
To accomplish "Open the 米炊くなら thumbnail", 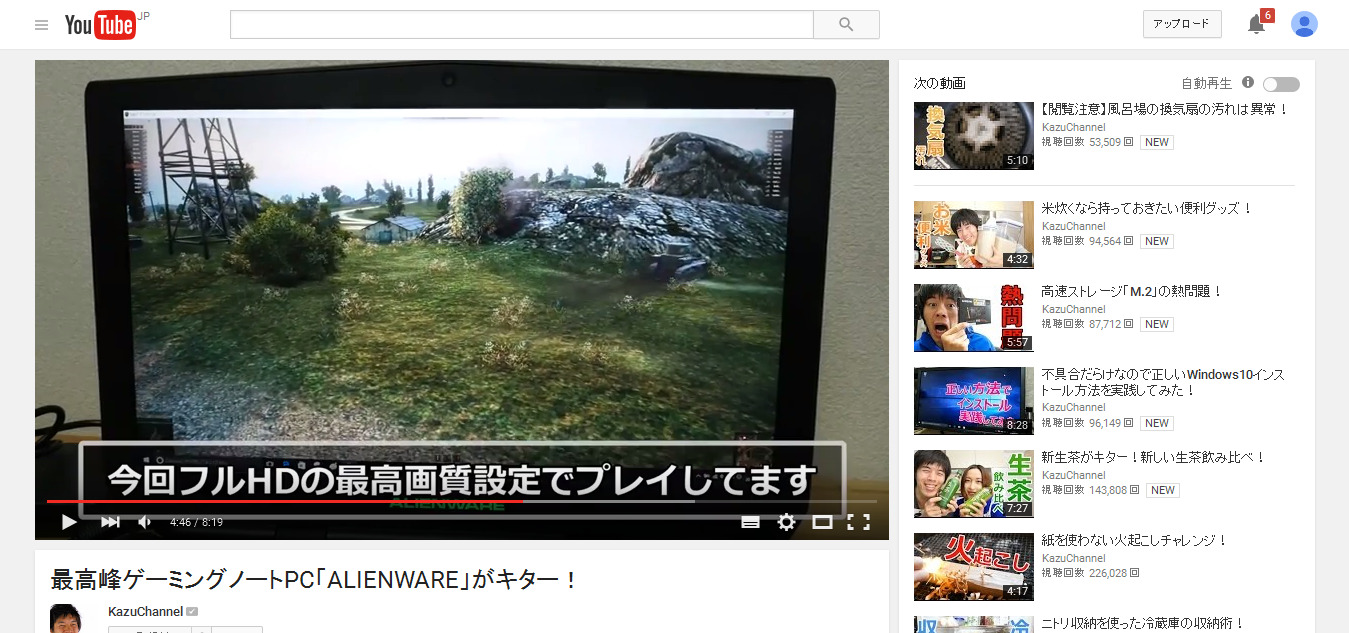I will click(974, 235).
